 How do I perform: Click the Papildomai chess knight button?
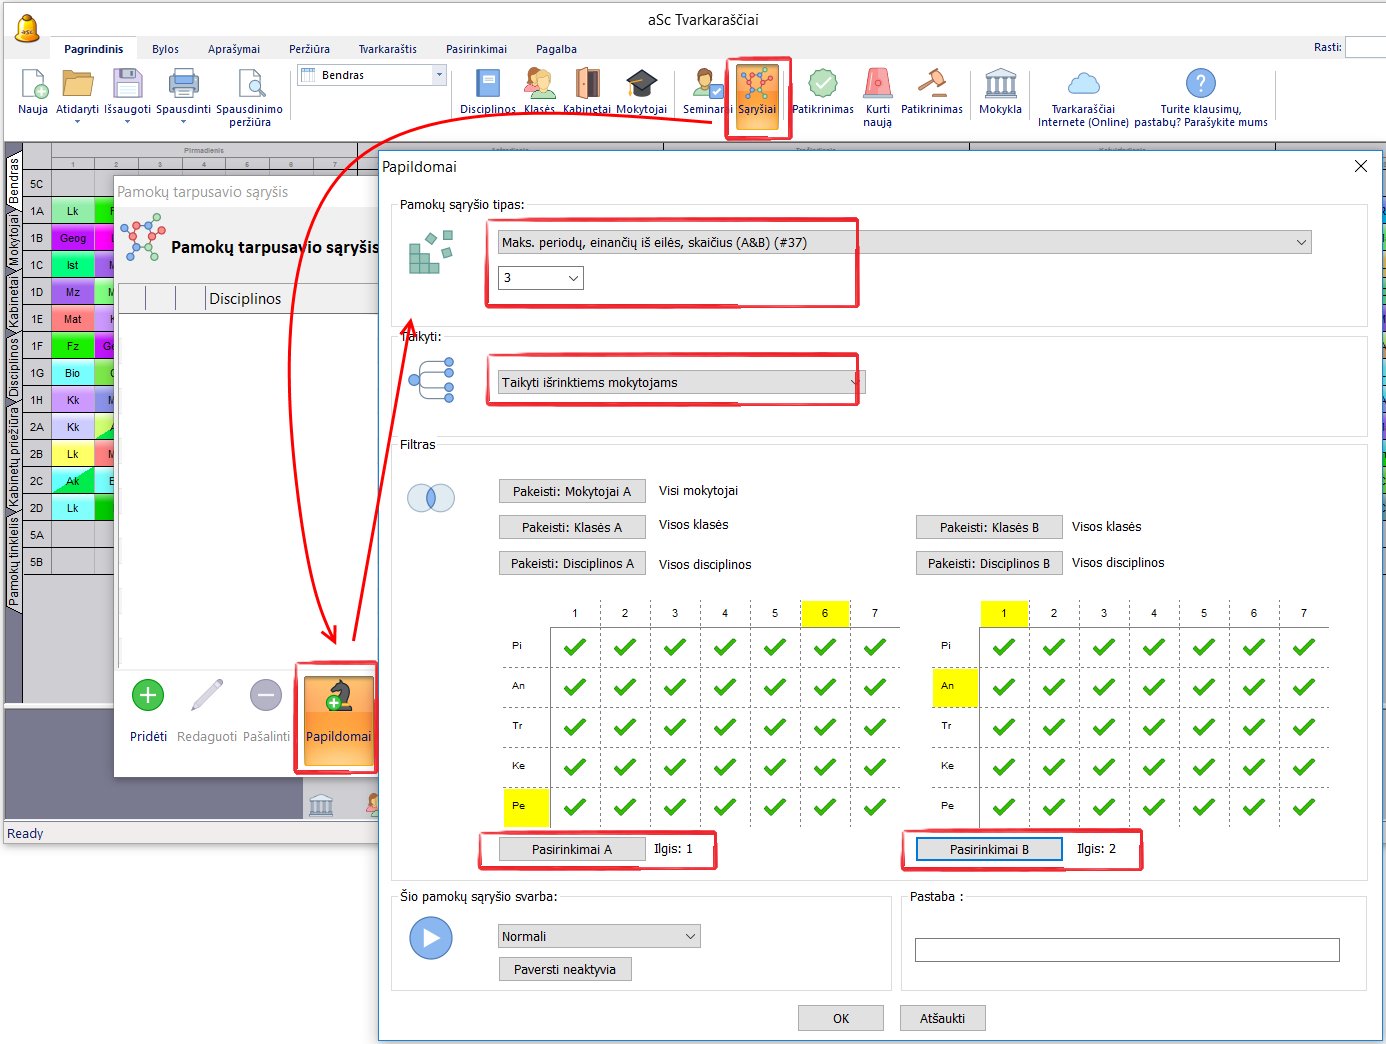tap(338, 714)
